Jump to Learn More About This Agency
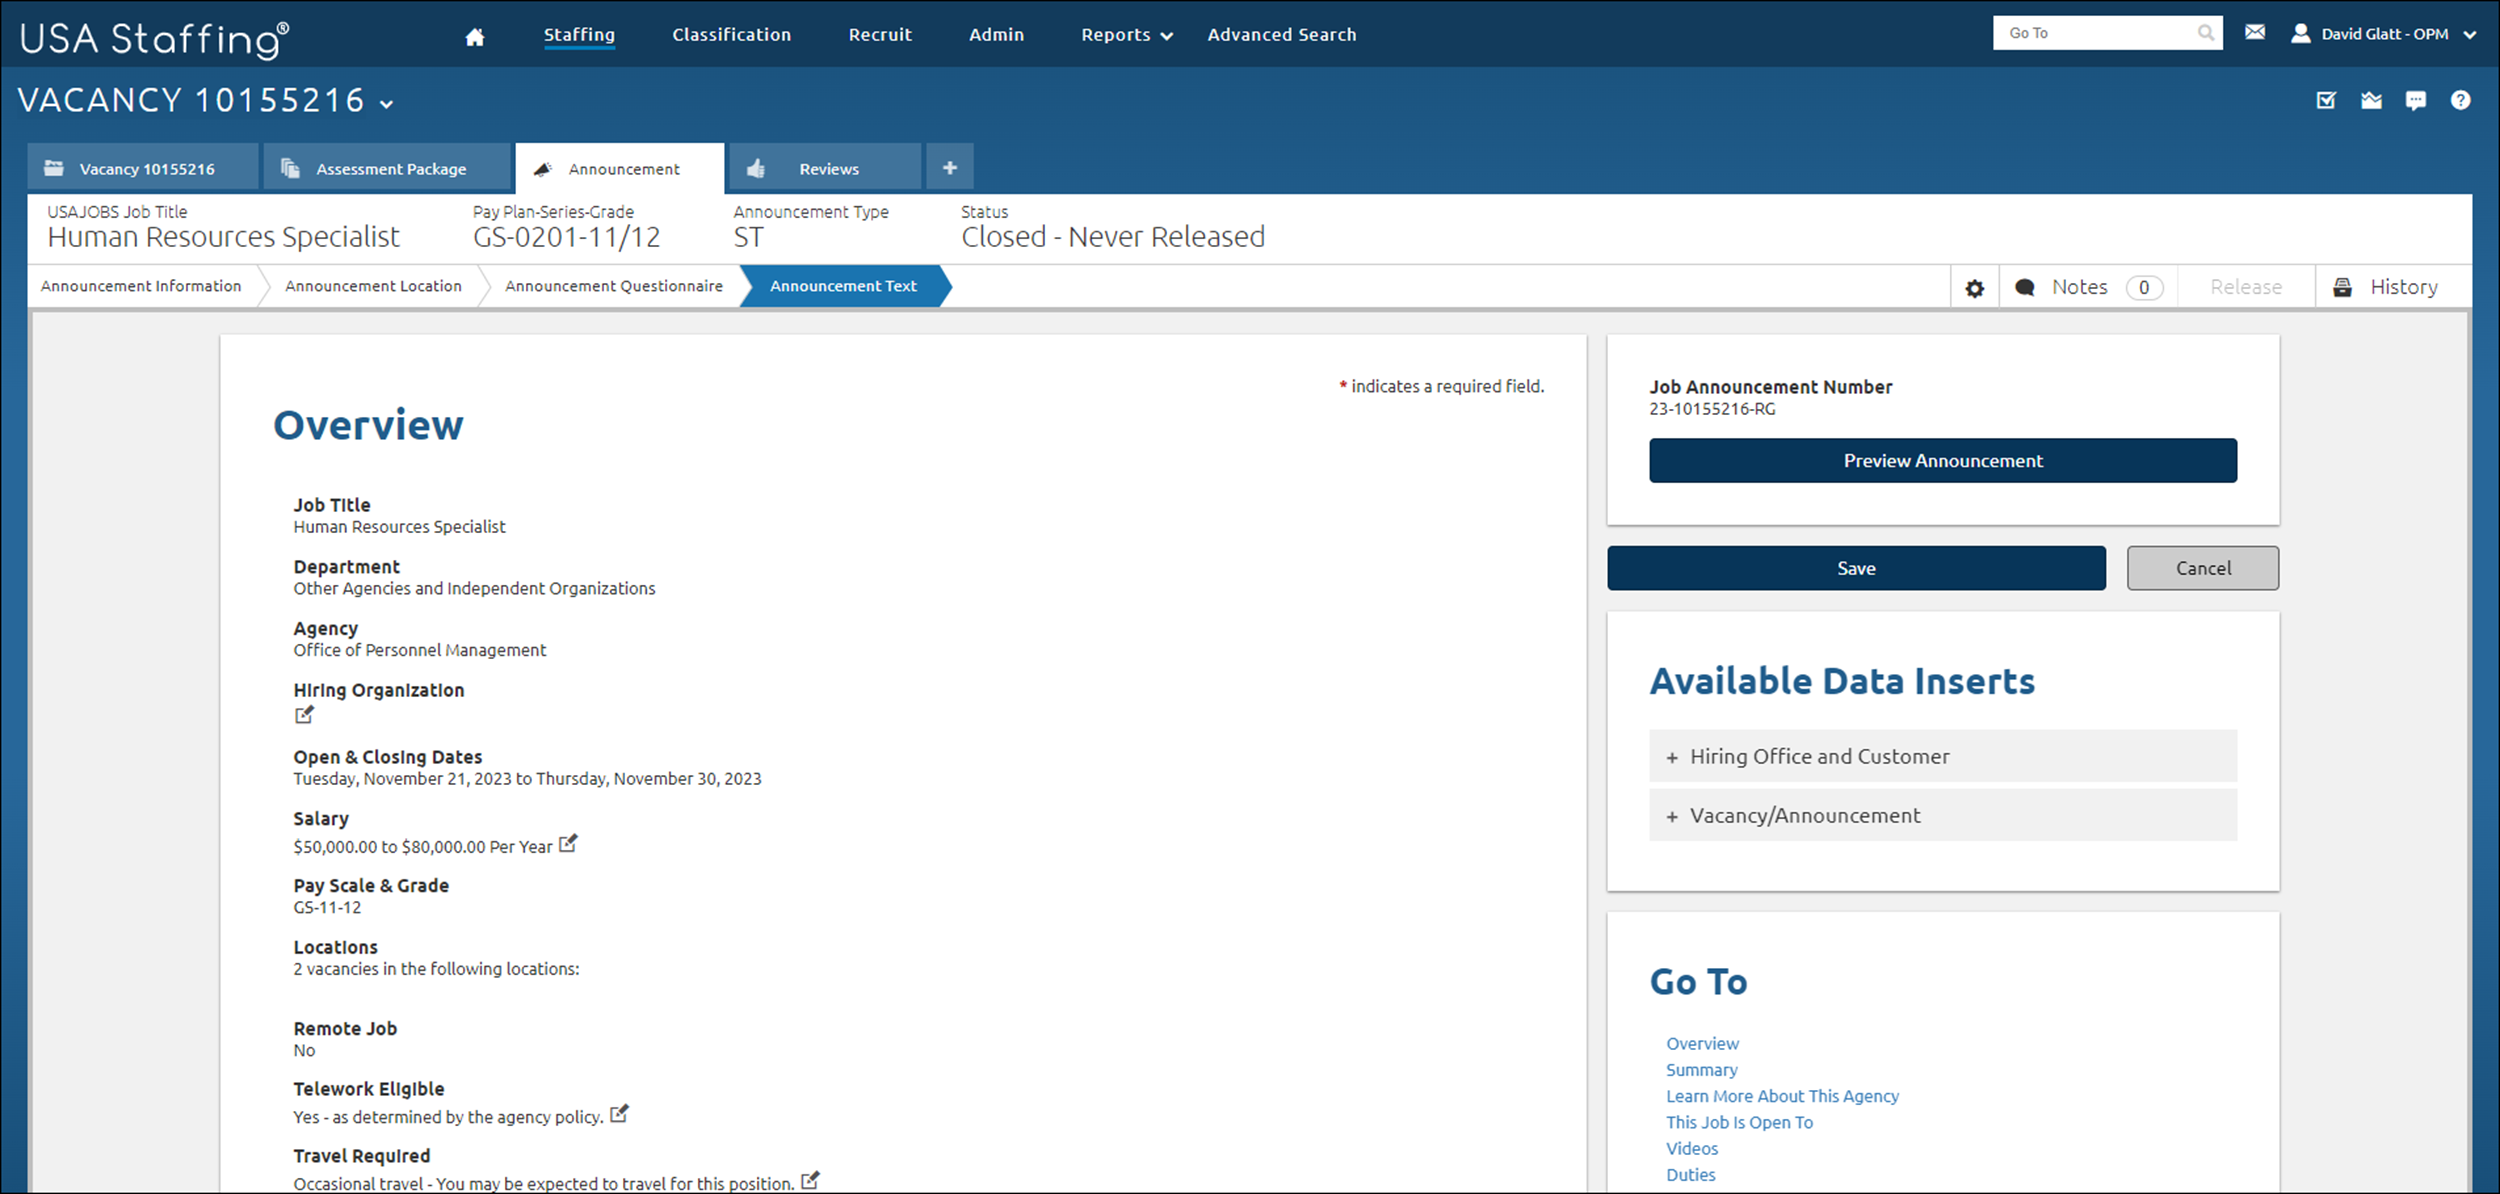 [x=1782, y=1096]
